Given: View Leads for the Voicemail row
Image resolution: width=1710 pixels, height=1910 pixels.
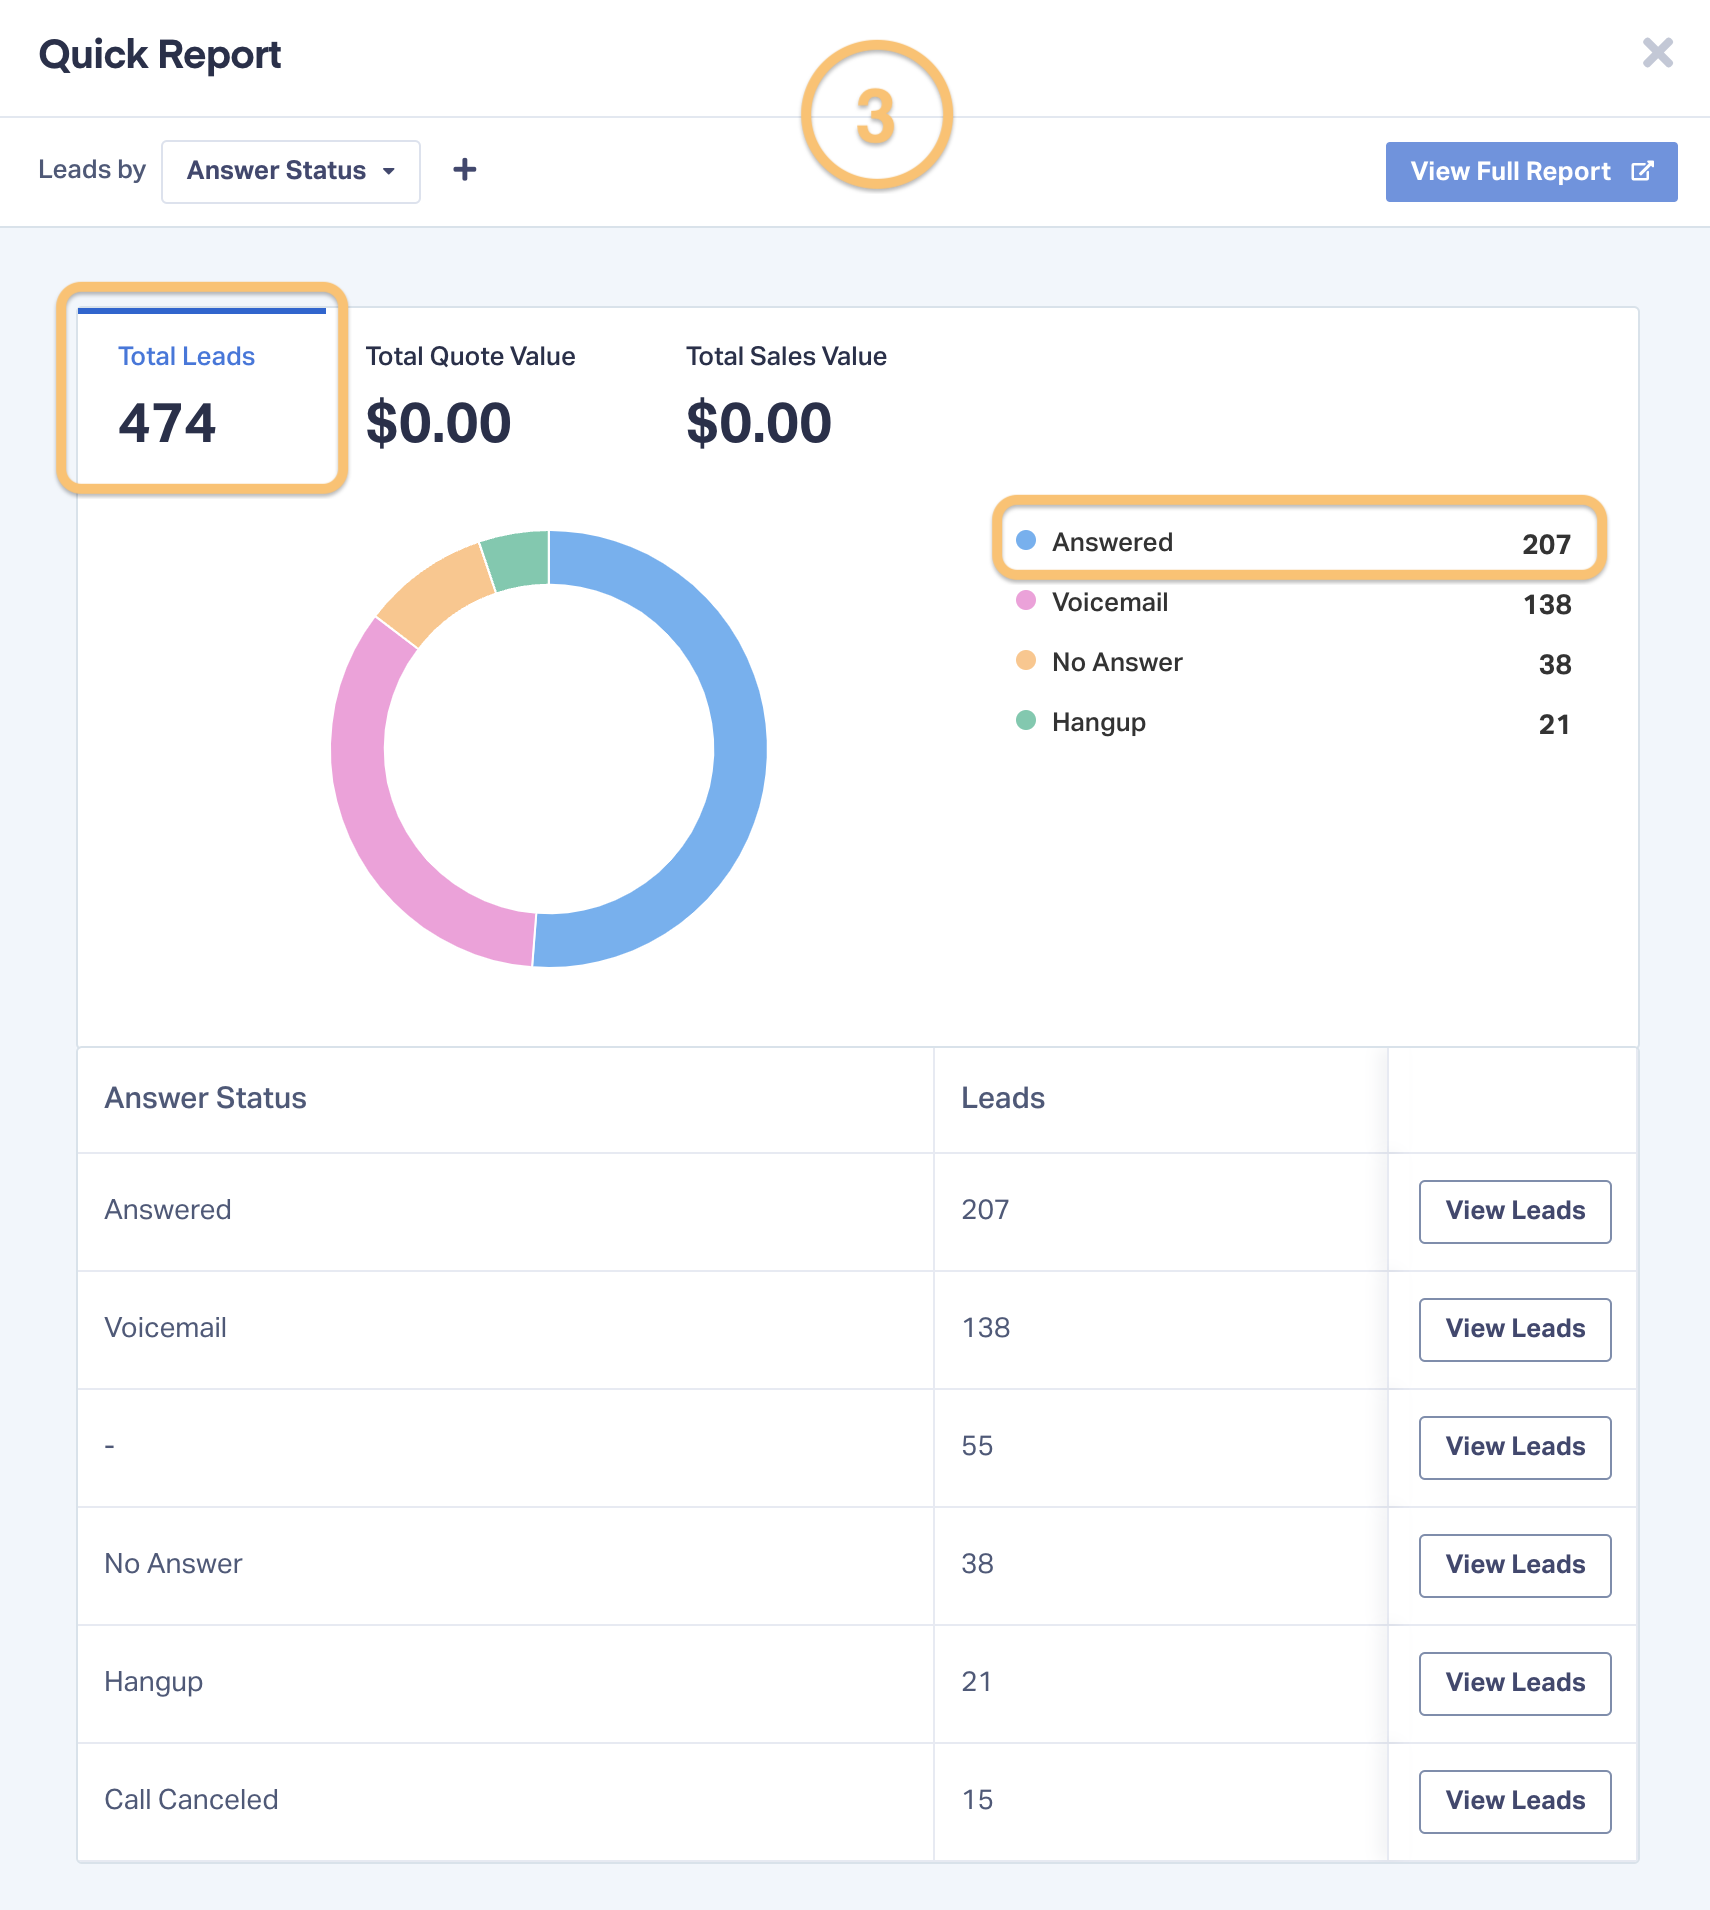Looking at the screenshot, I should point(1515,1329).
